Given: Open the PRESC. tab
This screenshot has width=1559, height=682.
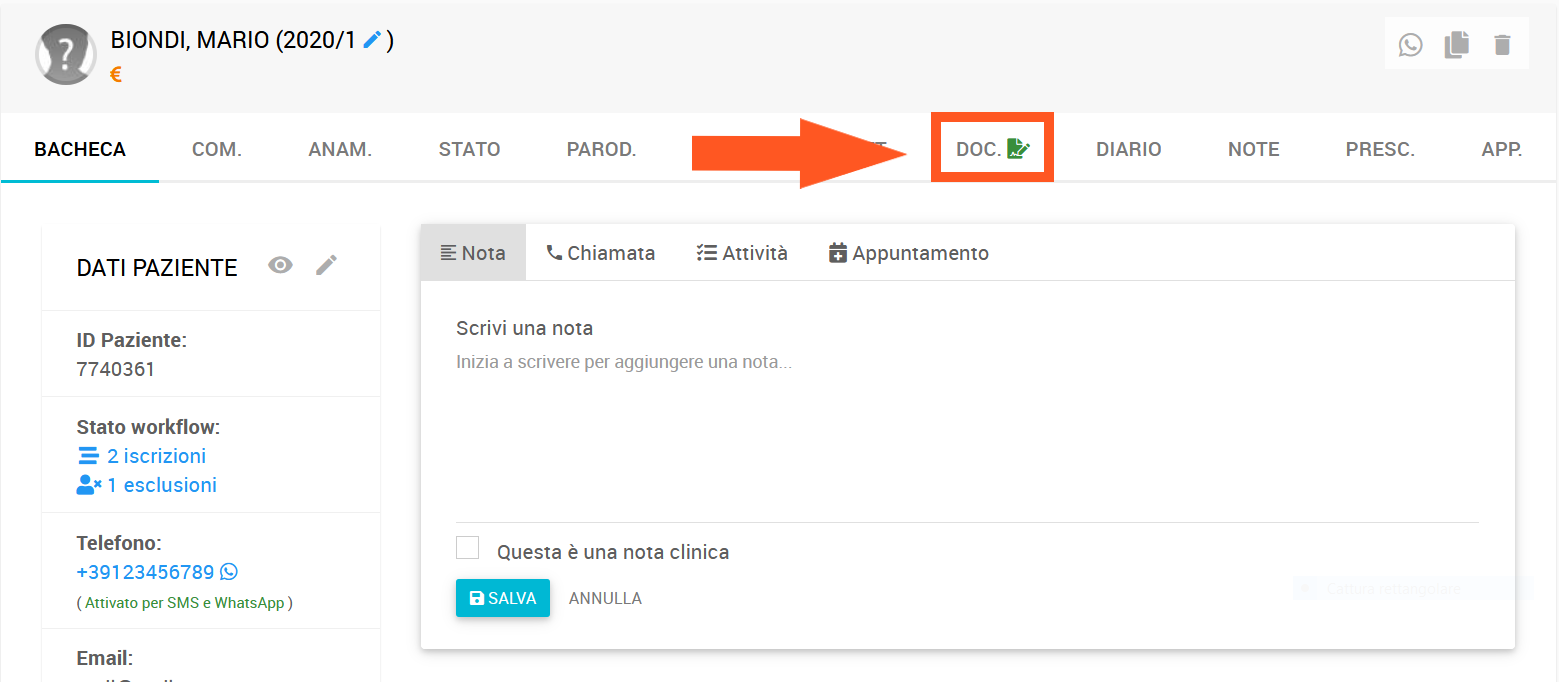Looking at the screenshot, I should coord(1380,150).
